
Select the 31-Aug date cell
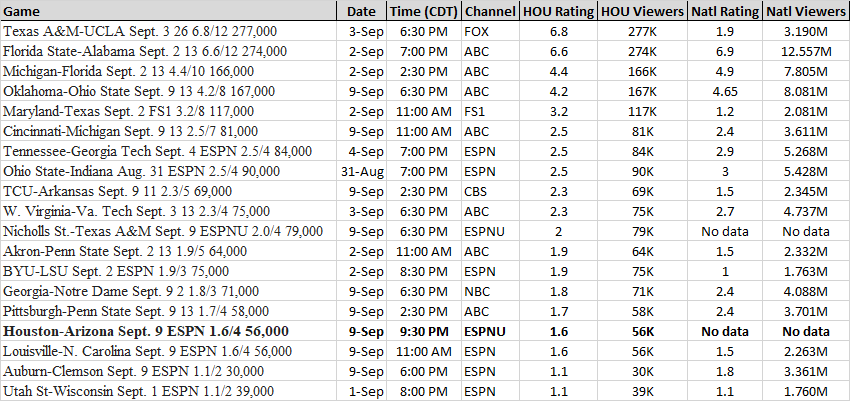(x=362, y=172)
